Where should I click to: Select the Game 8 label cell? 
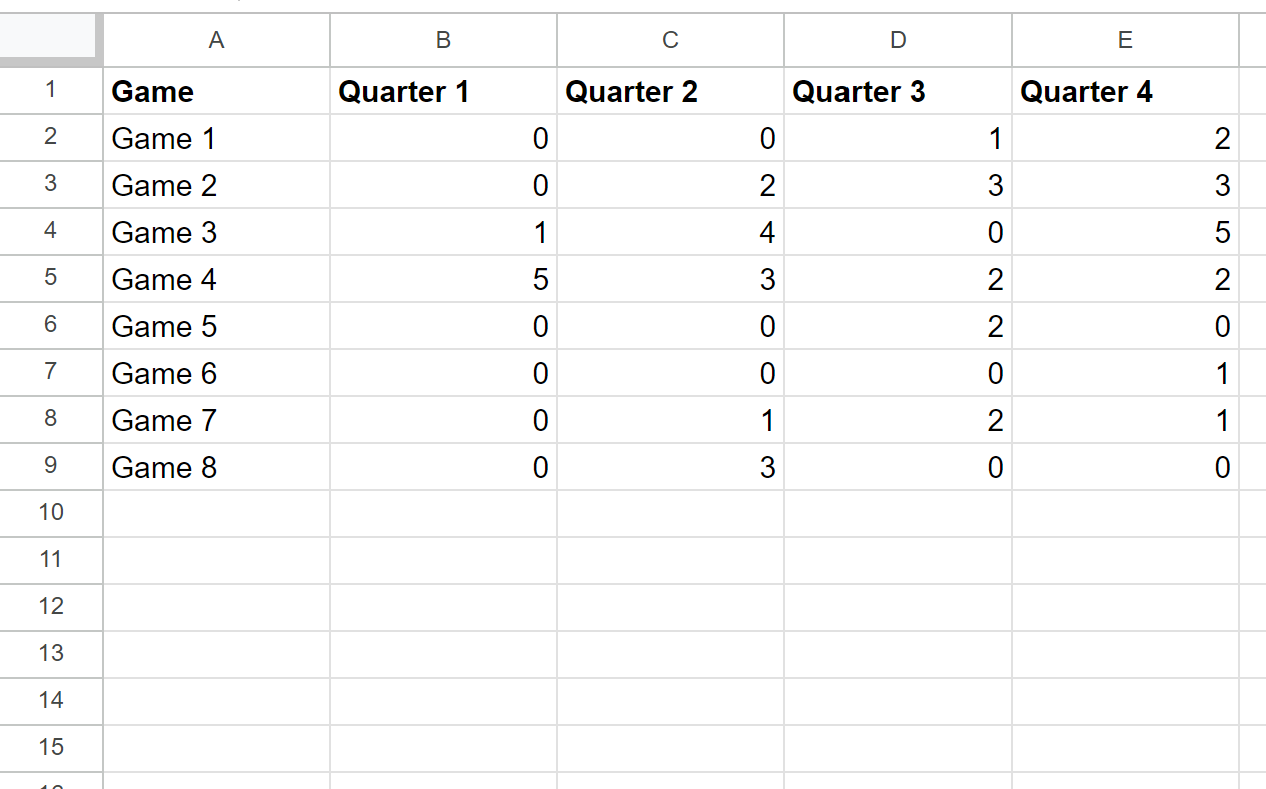[x=216, y=467]
